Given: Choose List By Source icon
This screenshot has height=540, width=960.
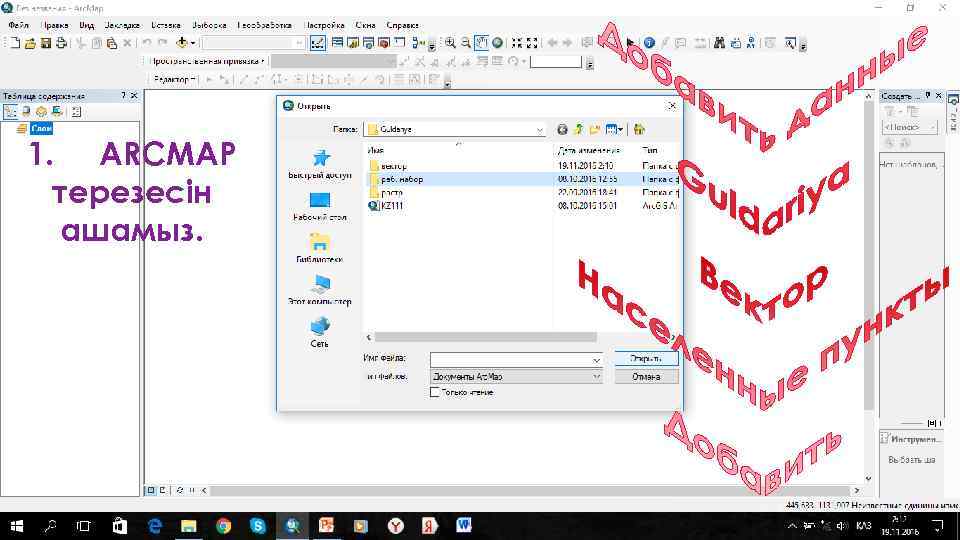Looking at the screenshot, I should click(26, 111).
